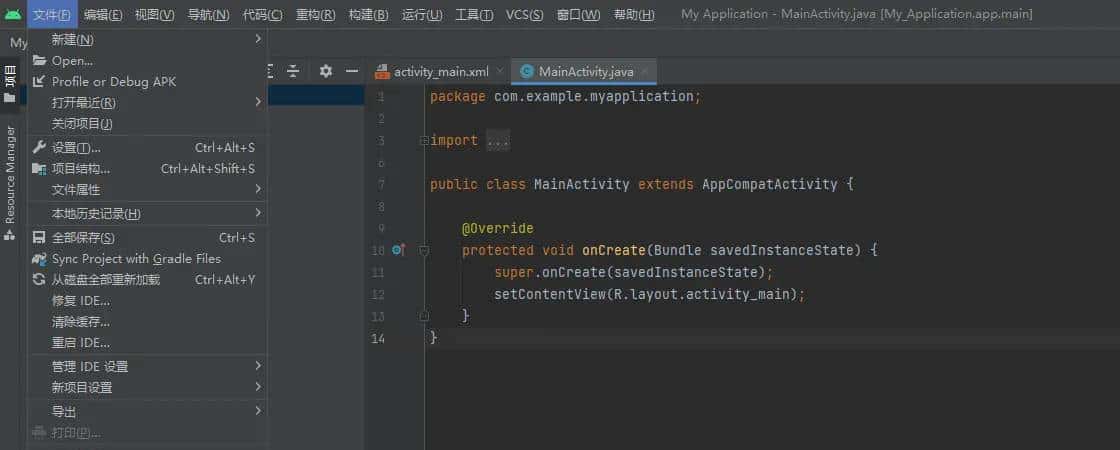Open the 工具(T) menu
The width and height of the screenshot is (1120, 450).
(474, 14)
